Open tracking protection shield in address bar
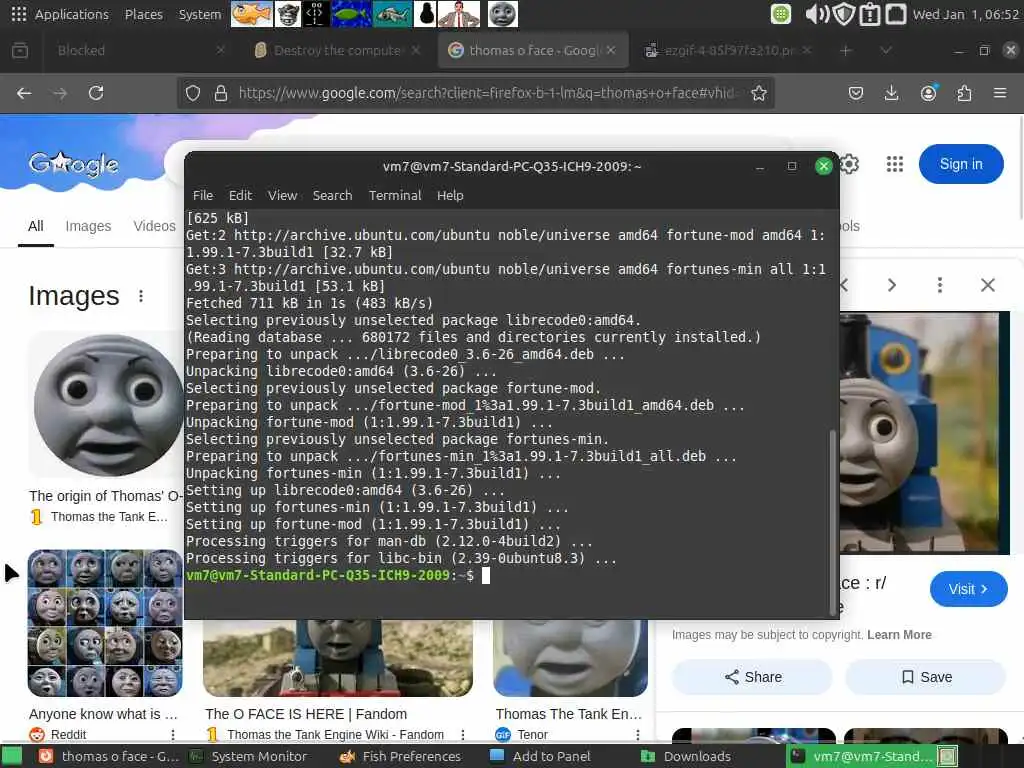The width and height of the screenshot is (1024, 768). 193,93
